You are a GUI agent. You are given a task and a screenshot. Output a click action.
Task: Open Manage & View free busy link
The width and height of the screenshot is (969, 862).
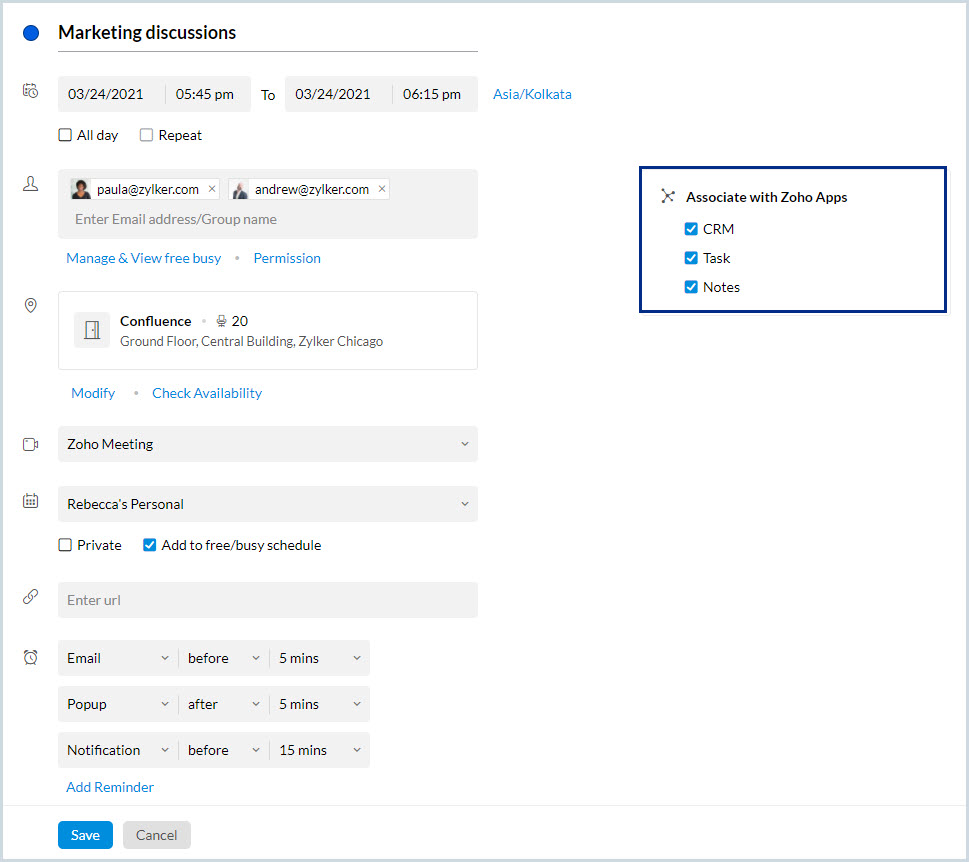(143, 258)
